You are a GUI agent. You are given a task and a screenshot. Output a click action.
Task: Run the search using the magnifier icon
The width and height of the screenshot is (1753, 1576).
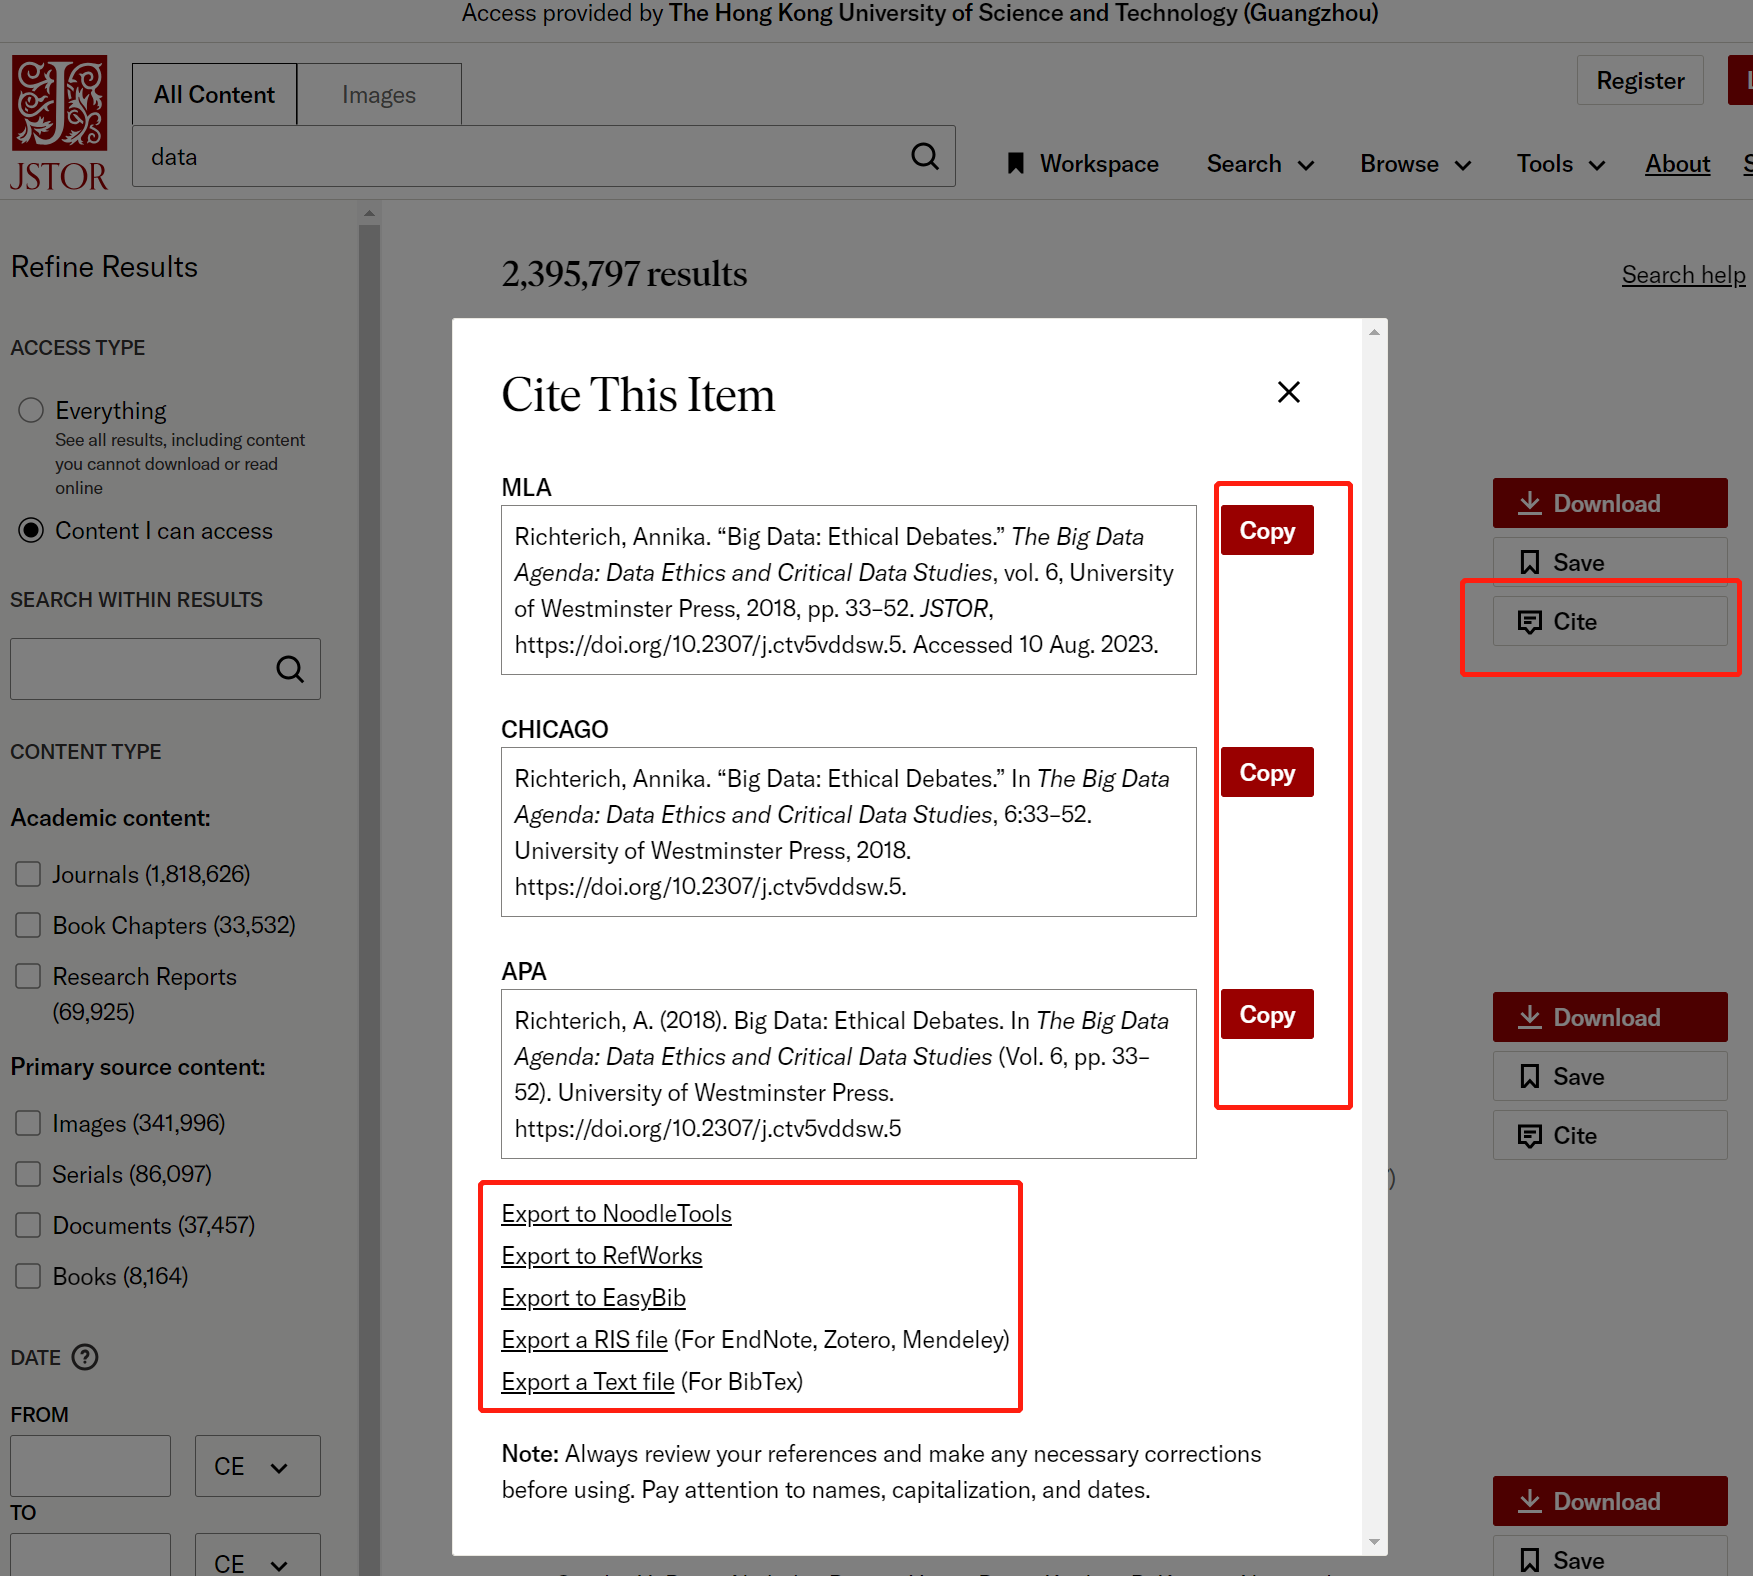point(924,156)
